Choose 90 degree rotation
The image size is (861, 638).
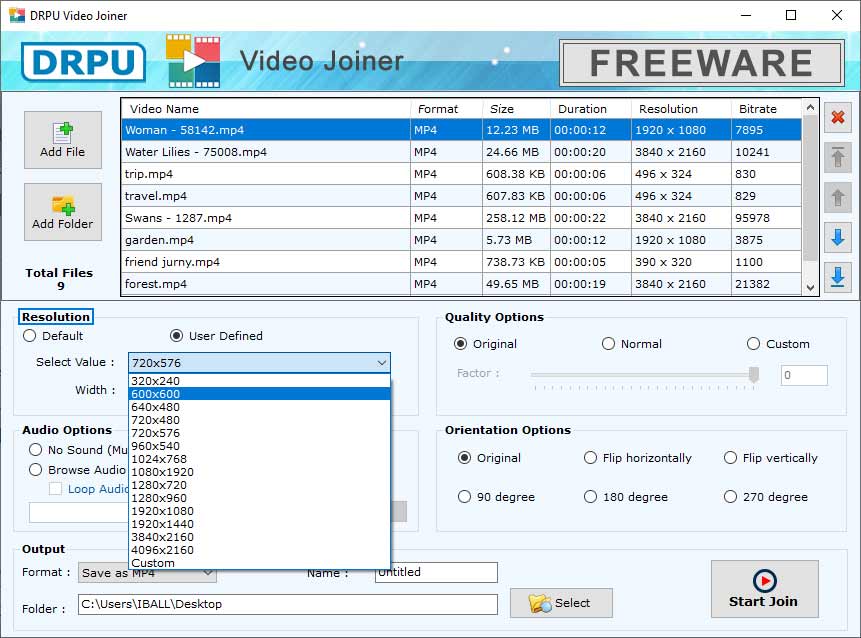pos(465,497)
